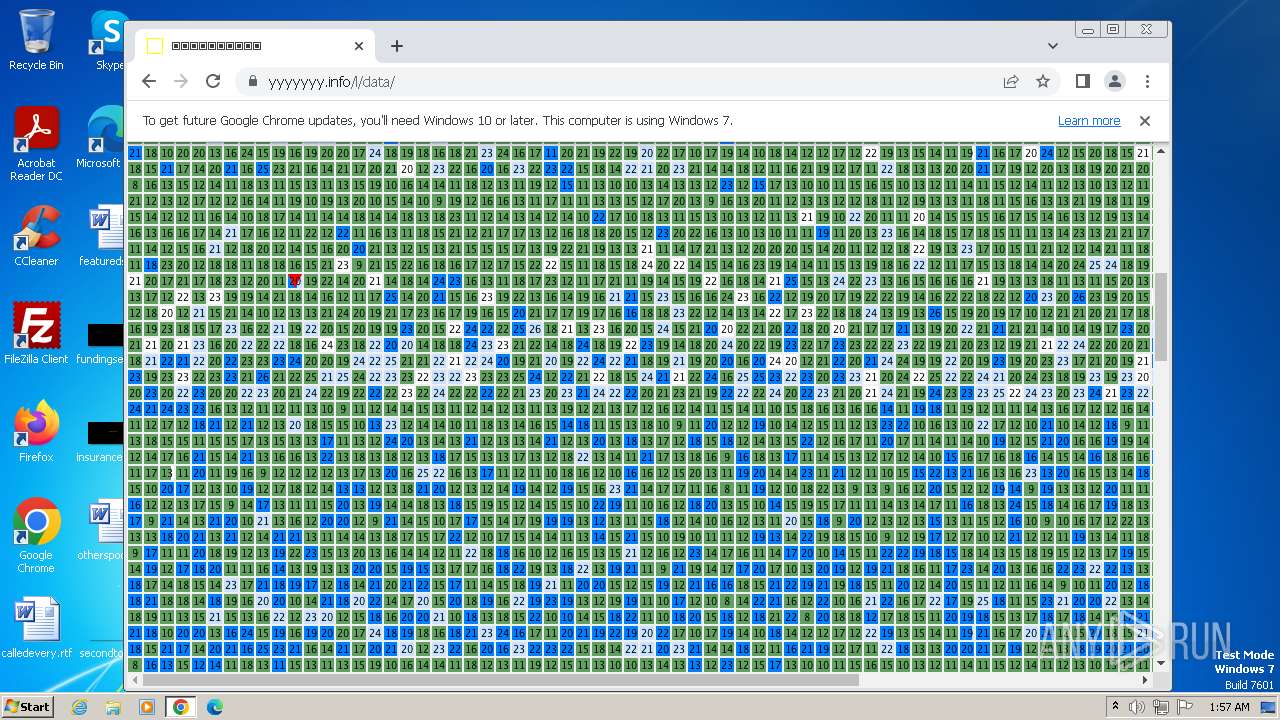Click the scroll-up arrow of the page

coord(1161,152)
